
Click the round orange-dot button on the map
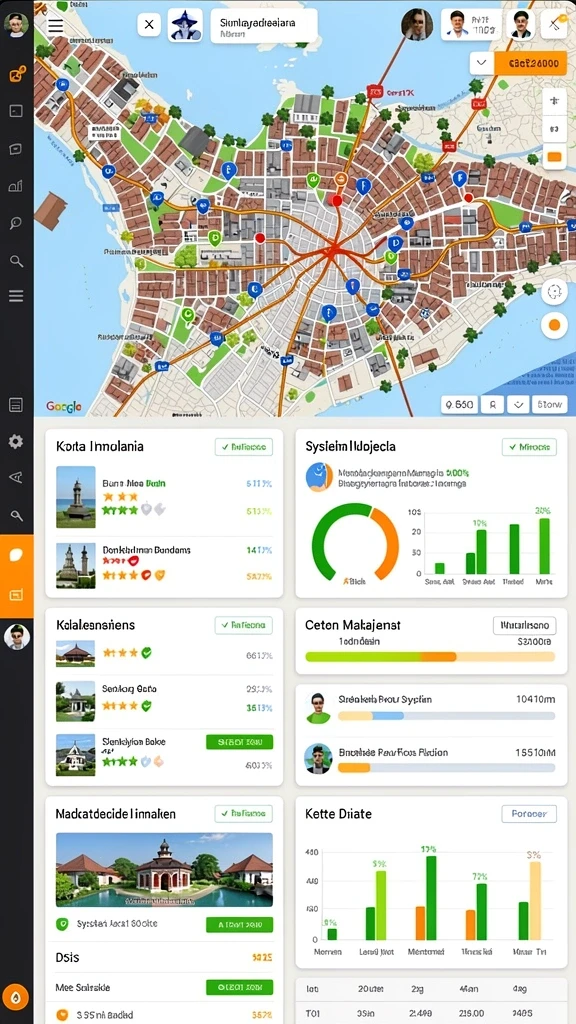click(554, 325)
